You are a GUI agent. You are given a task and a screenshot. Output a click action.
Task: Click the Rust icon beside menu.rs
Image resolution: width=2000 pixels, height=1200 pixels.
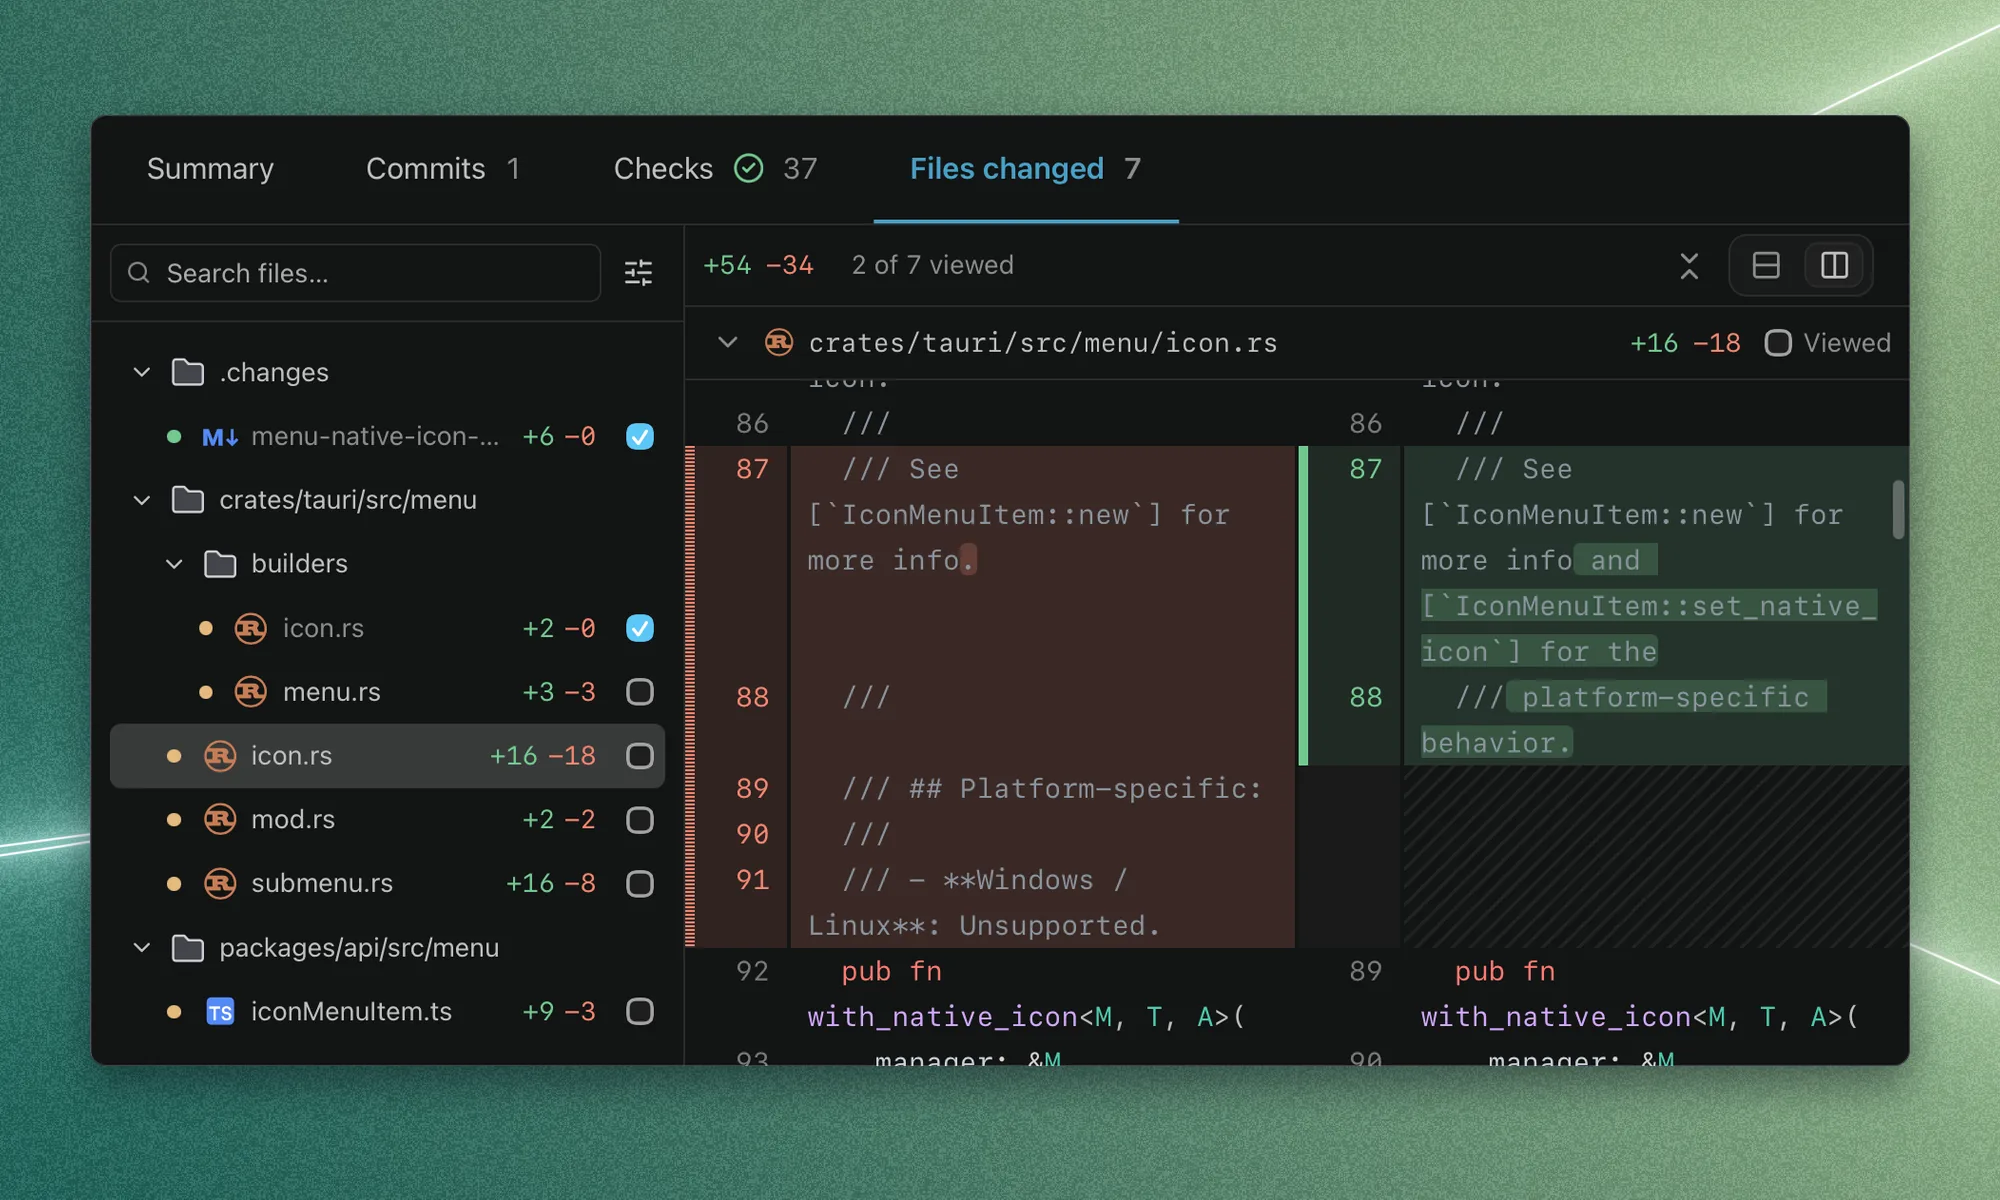[x=250, y=692]
